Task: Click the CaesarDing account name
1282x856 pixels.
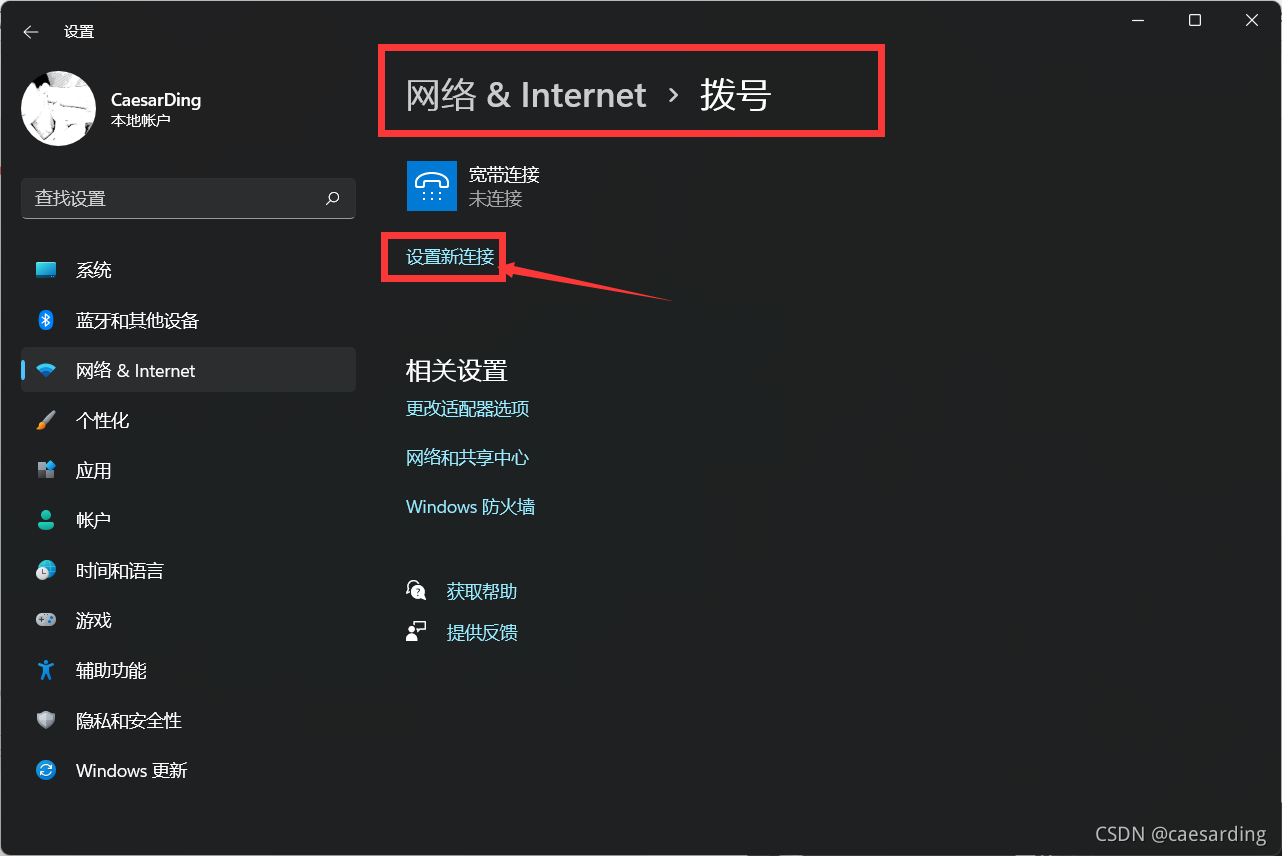Action: click(156, 100)
